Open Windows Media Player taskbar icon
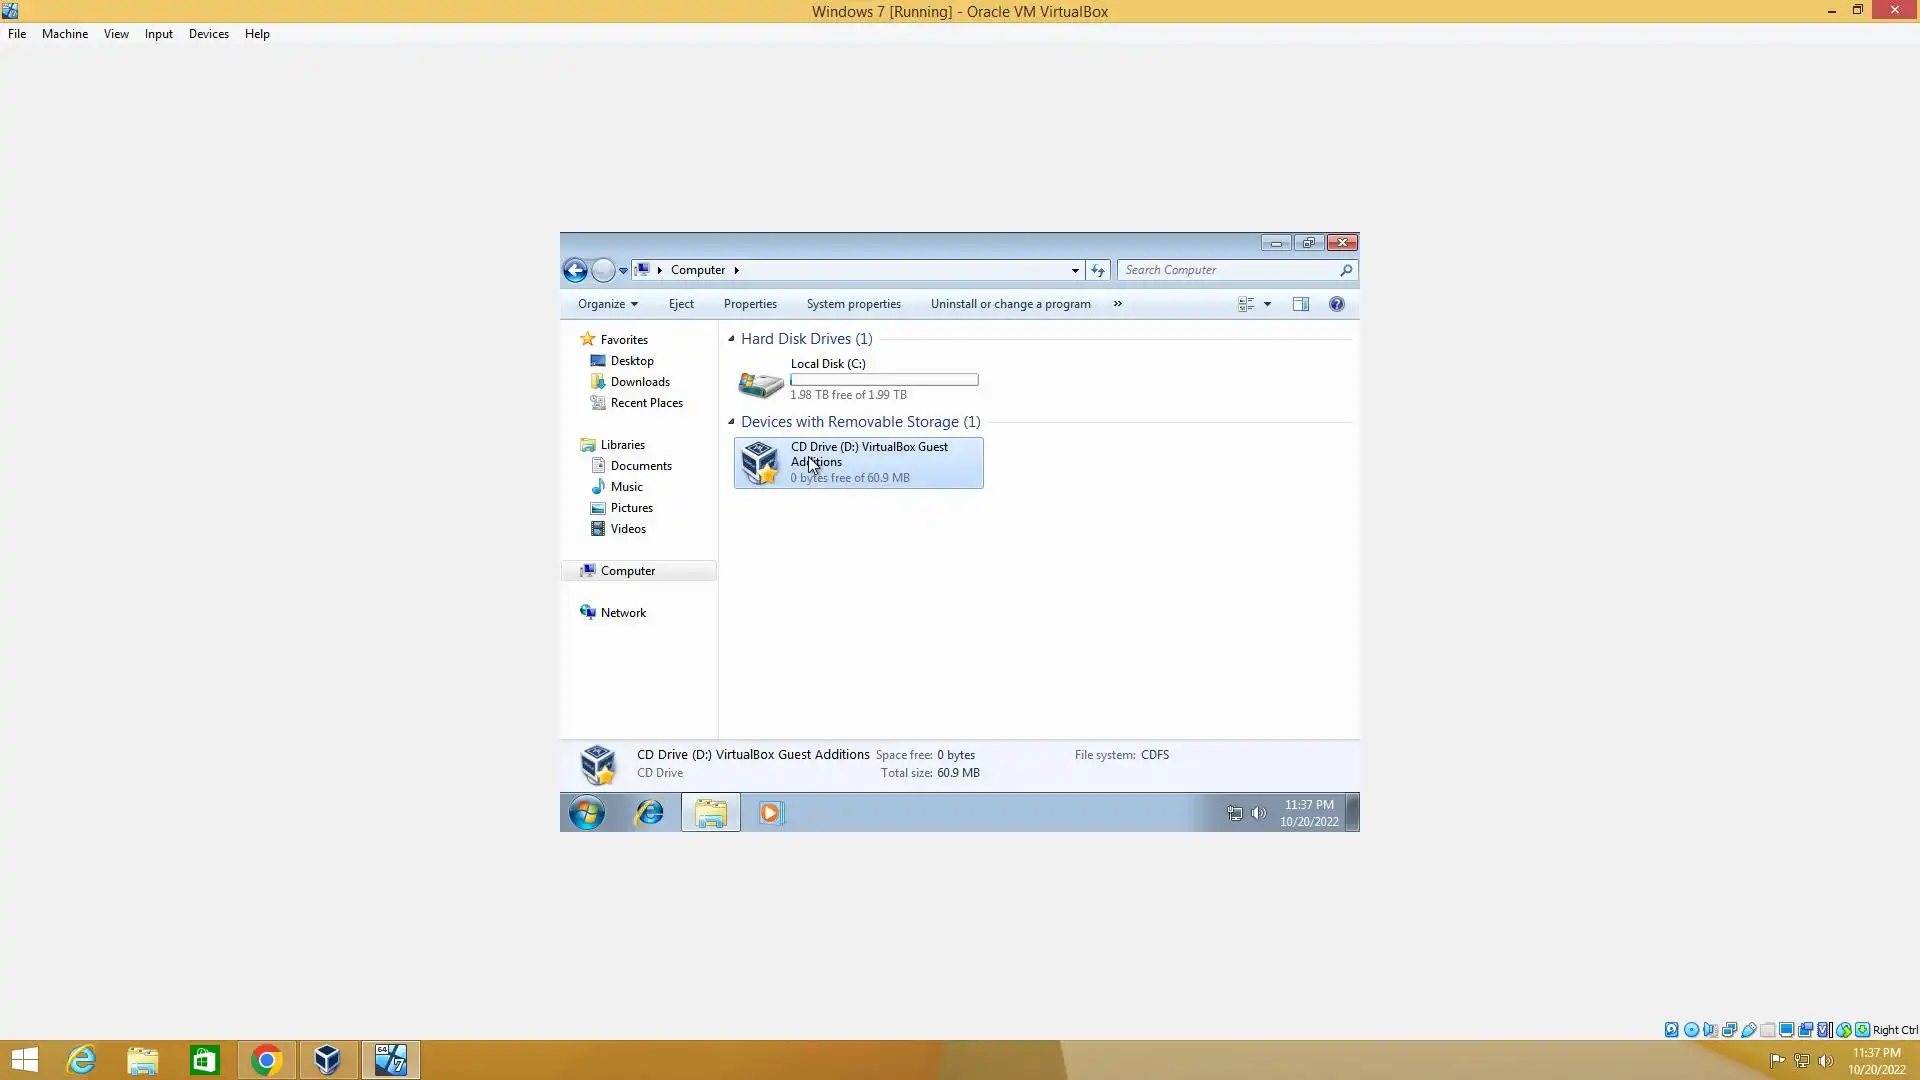Image resolution: width=1920 pixels, height=1080 pixels. click(x=770, y=813)
